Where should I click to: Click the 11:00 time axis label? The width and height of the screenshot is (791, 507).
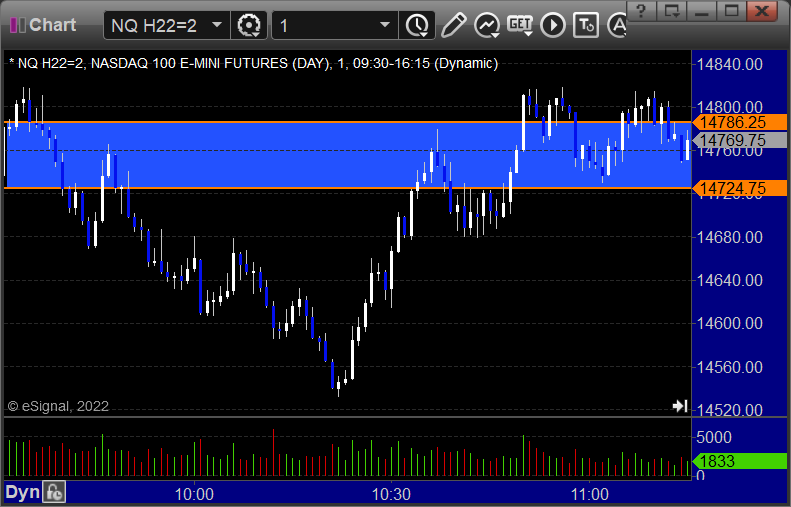pos(589,494)
